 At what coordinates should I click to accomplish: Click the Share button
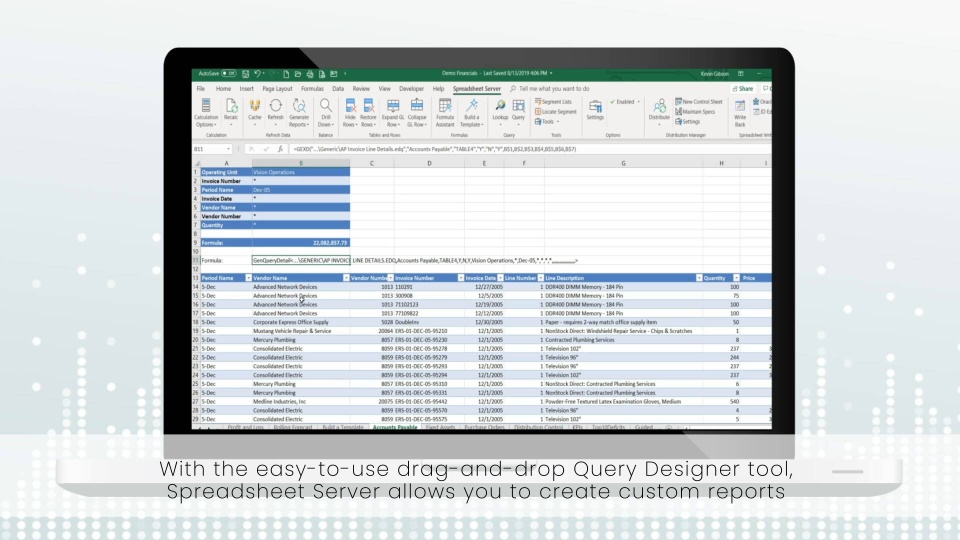pyautogui.click(x=743, y=89)
